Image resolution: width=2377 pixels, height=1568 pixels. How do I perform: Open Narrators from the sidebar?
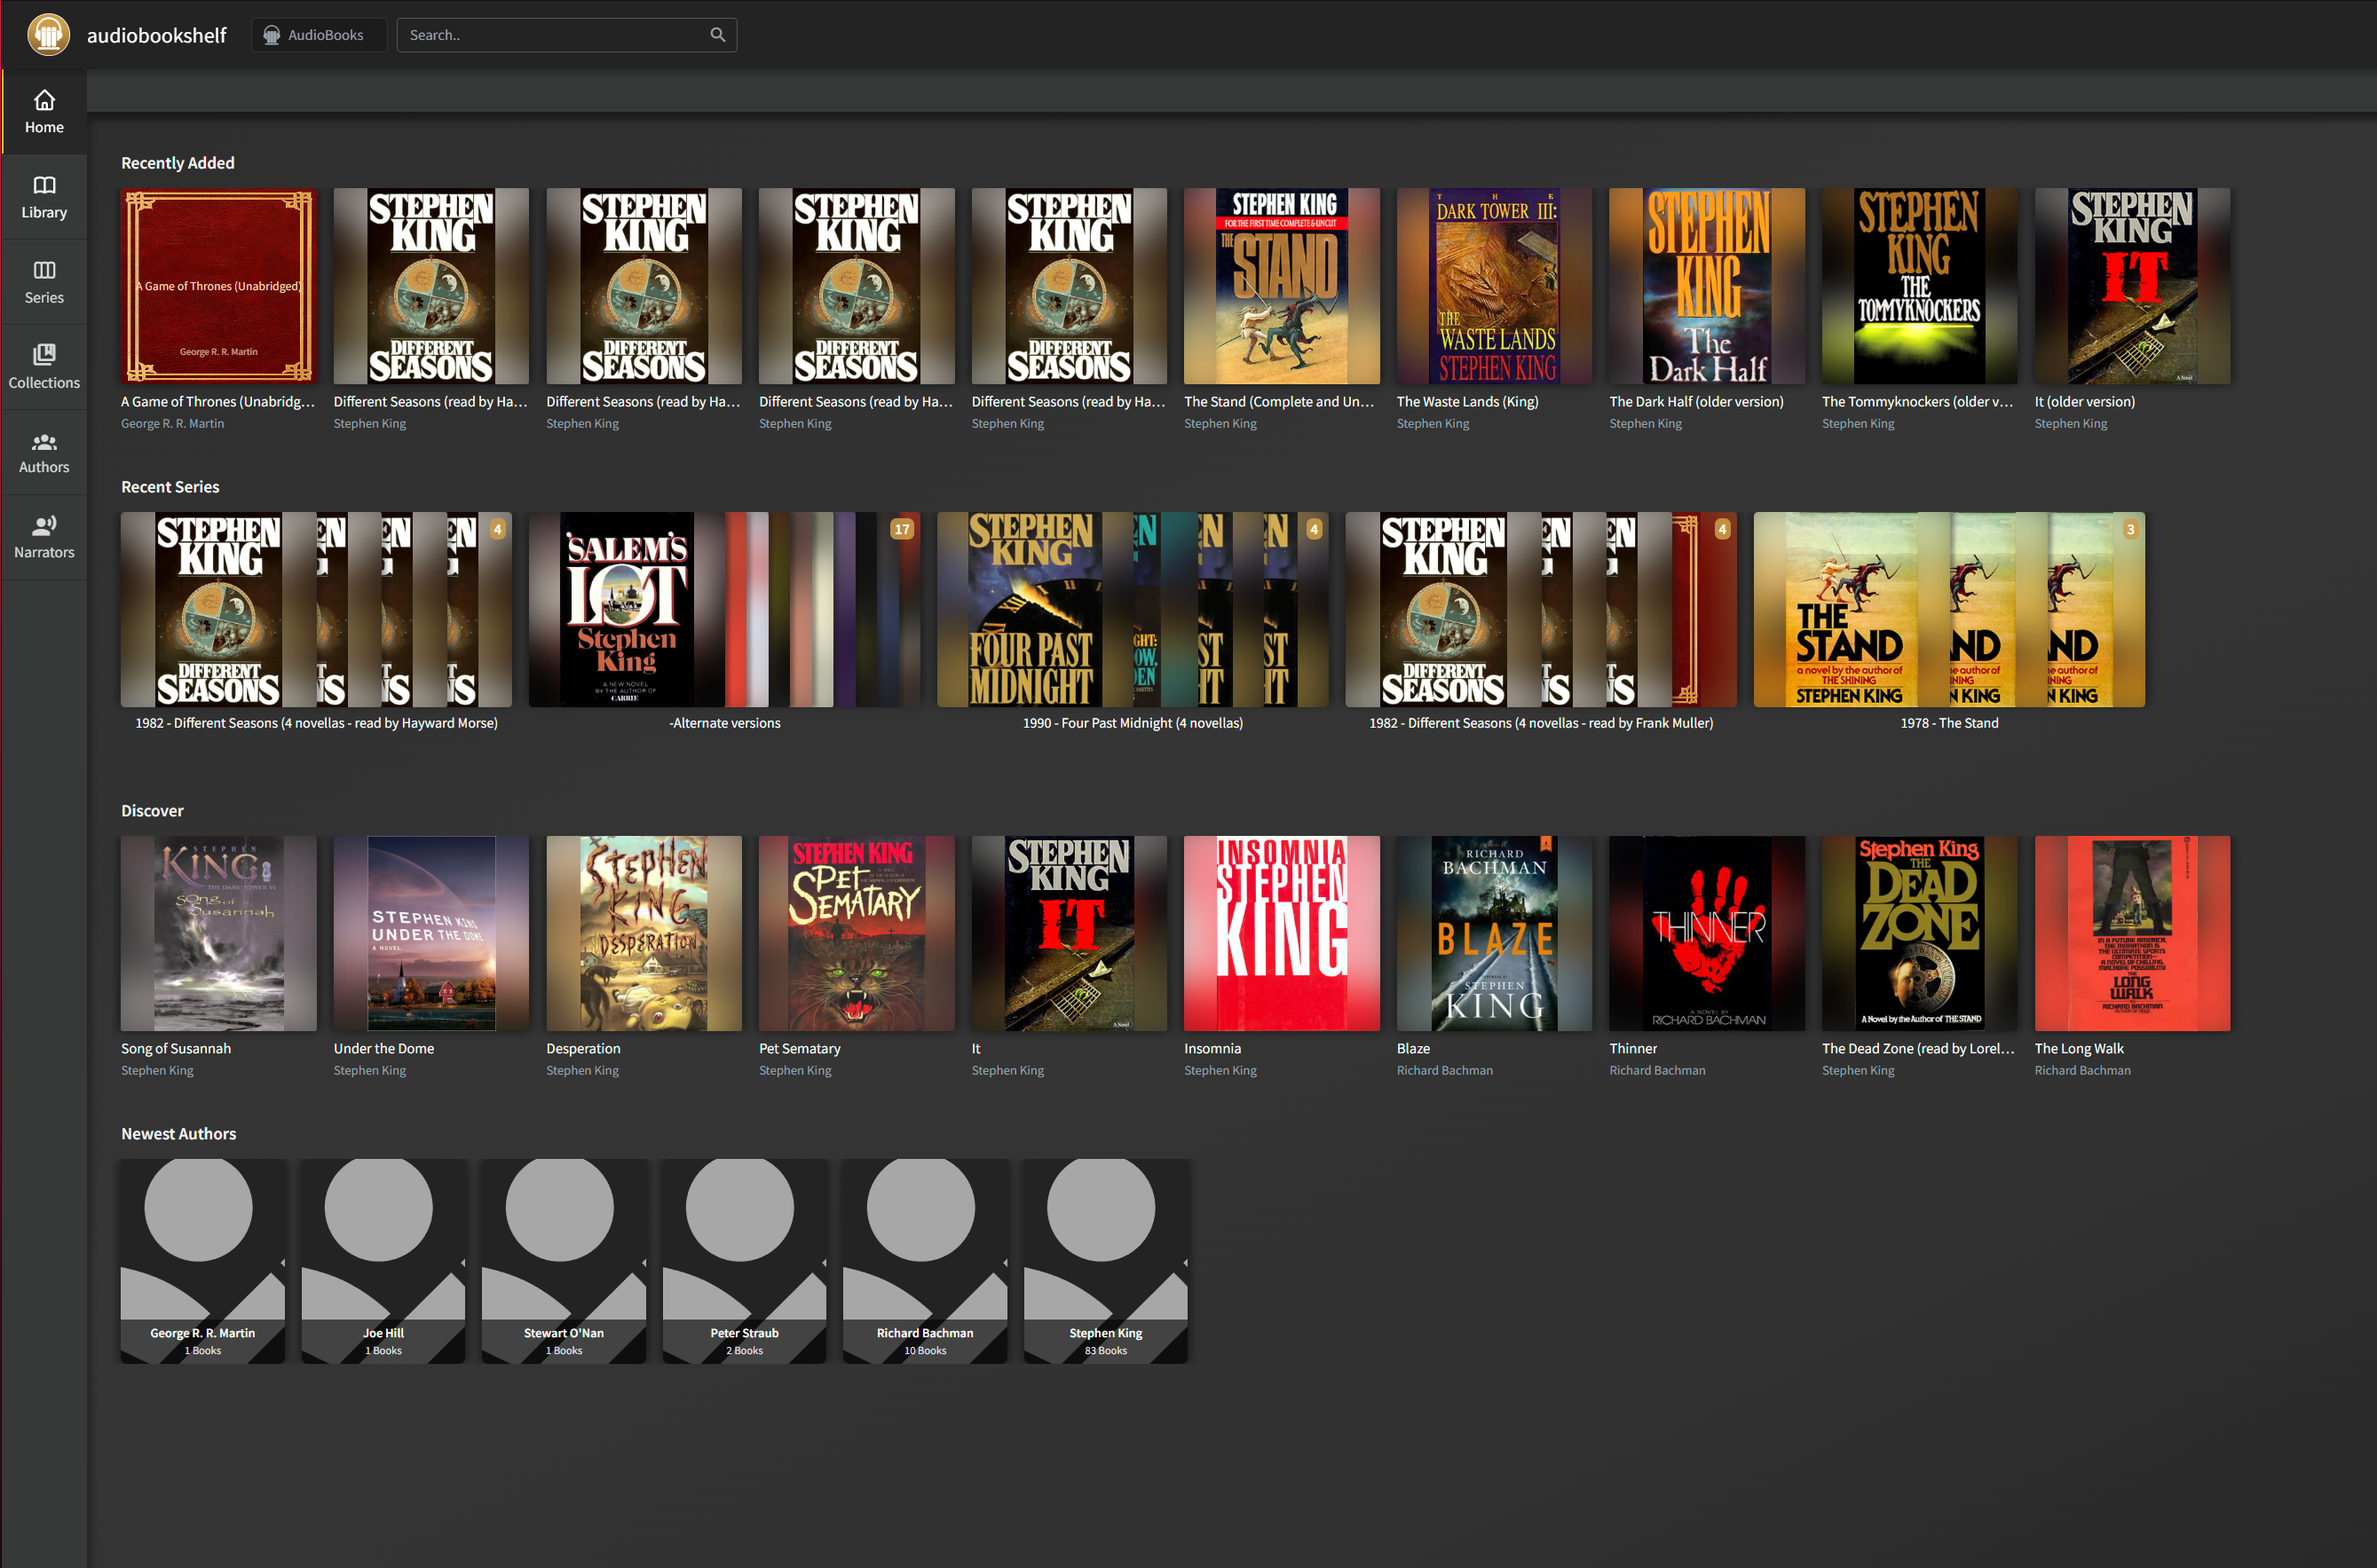44,537
